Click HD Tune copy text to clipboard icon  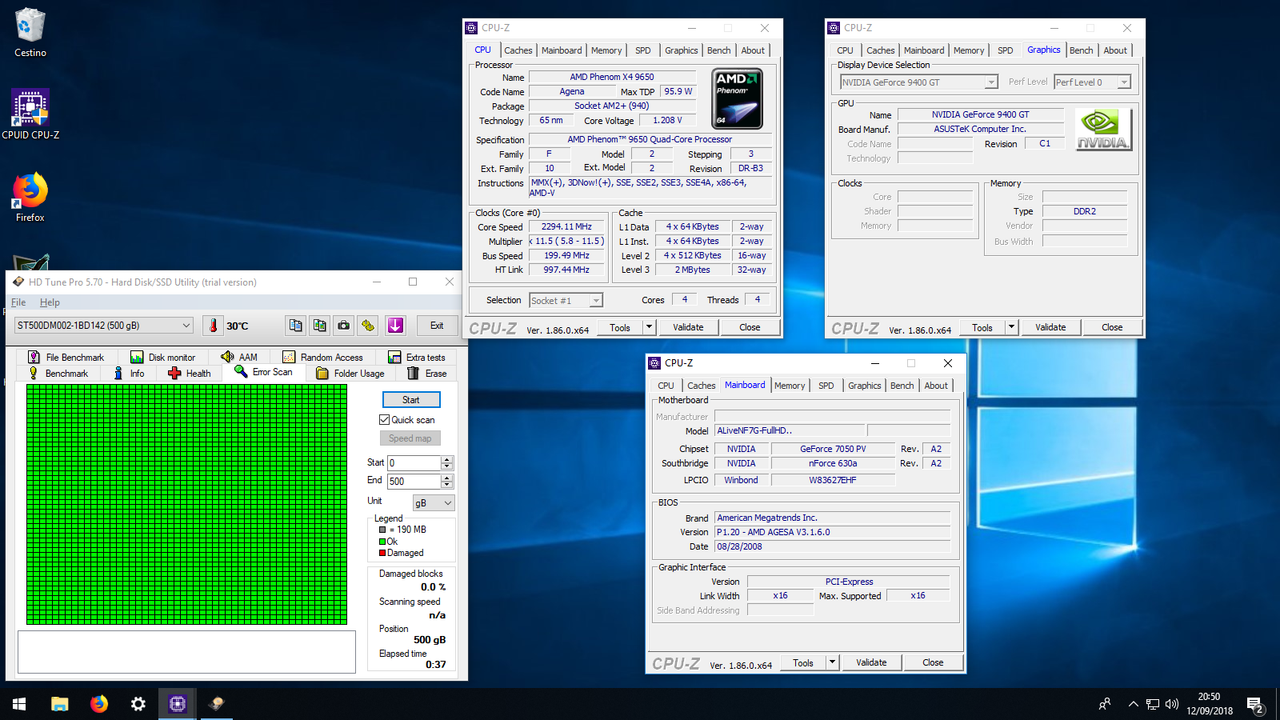[295, 325]
